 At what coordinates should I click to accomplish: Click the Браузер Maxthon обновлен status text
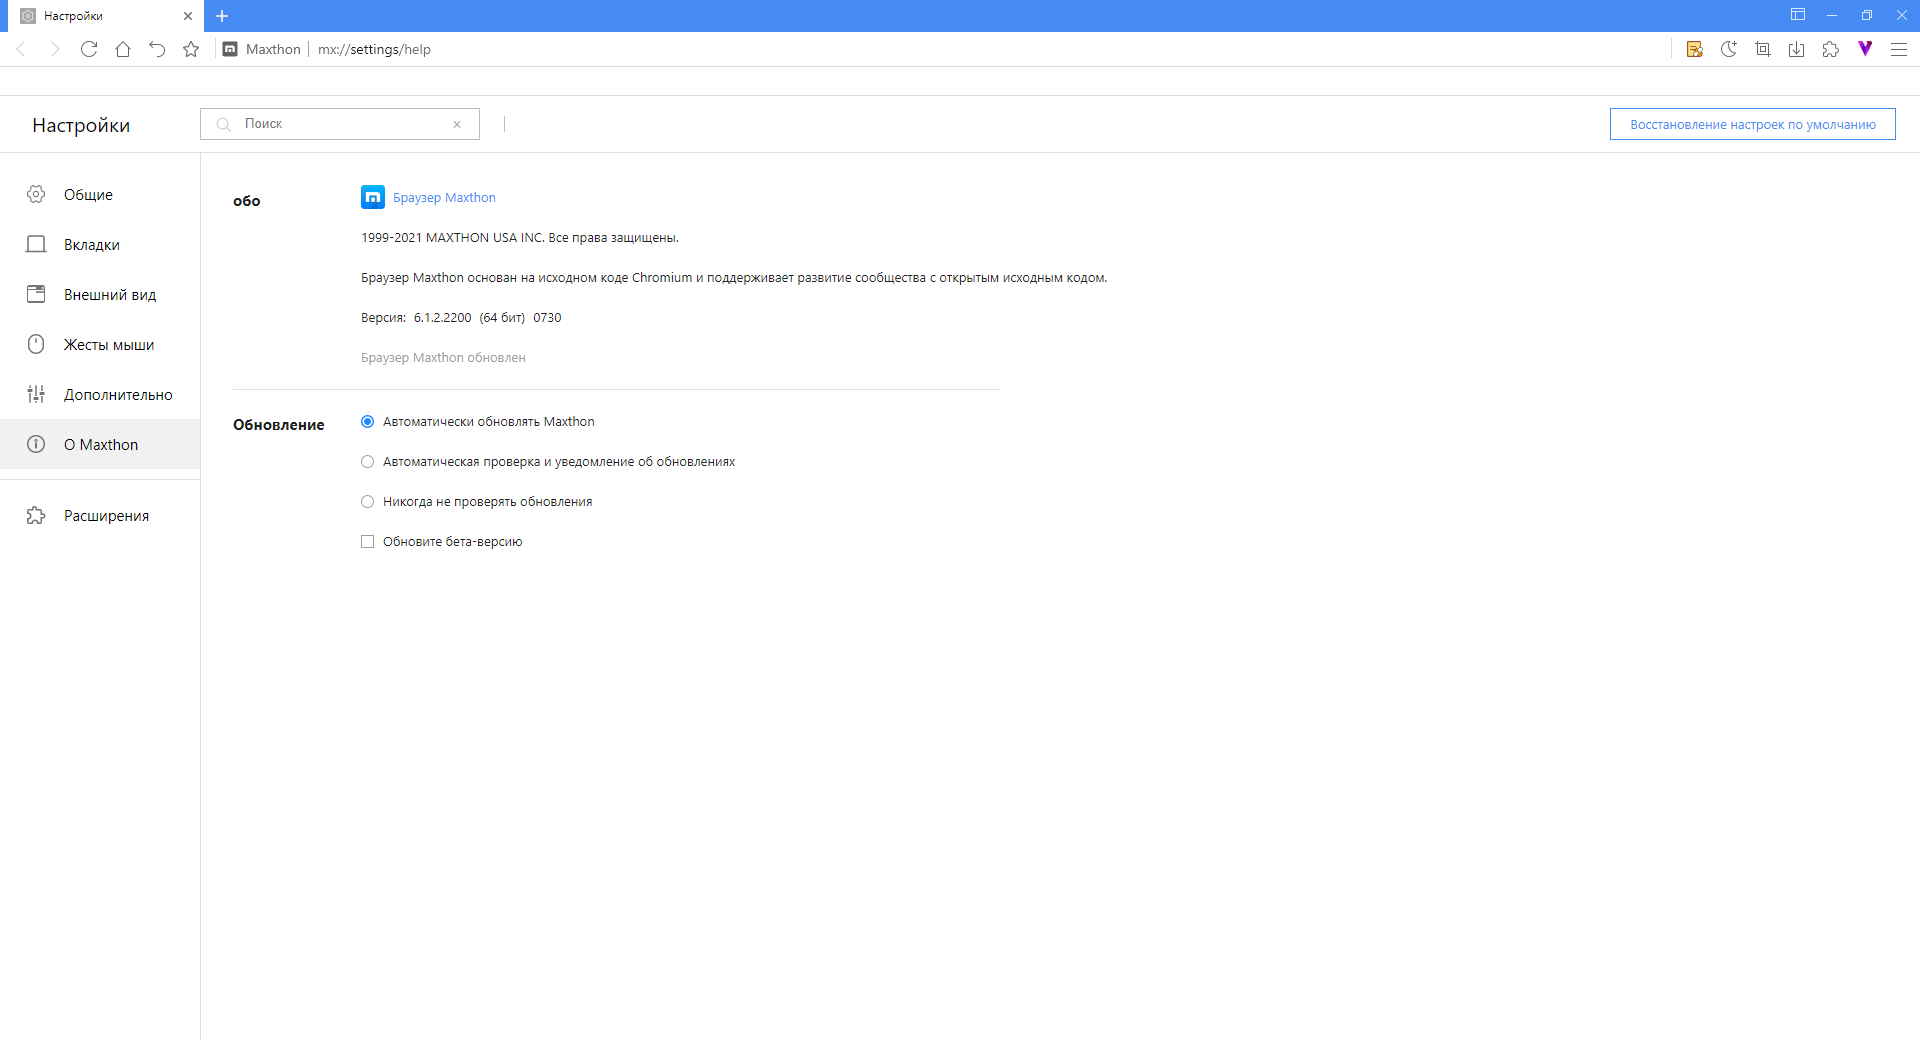pos(443,358)
